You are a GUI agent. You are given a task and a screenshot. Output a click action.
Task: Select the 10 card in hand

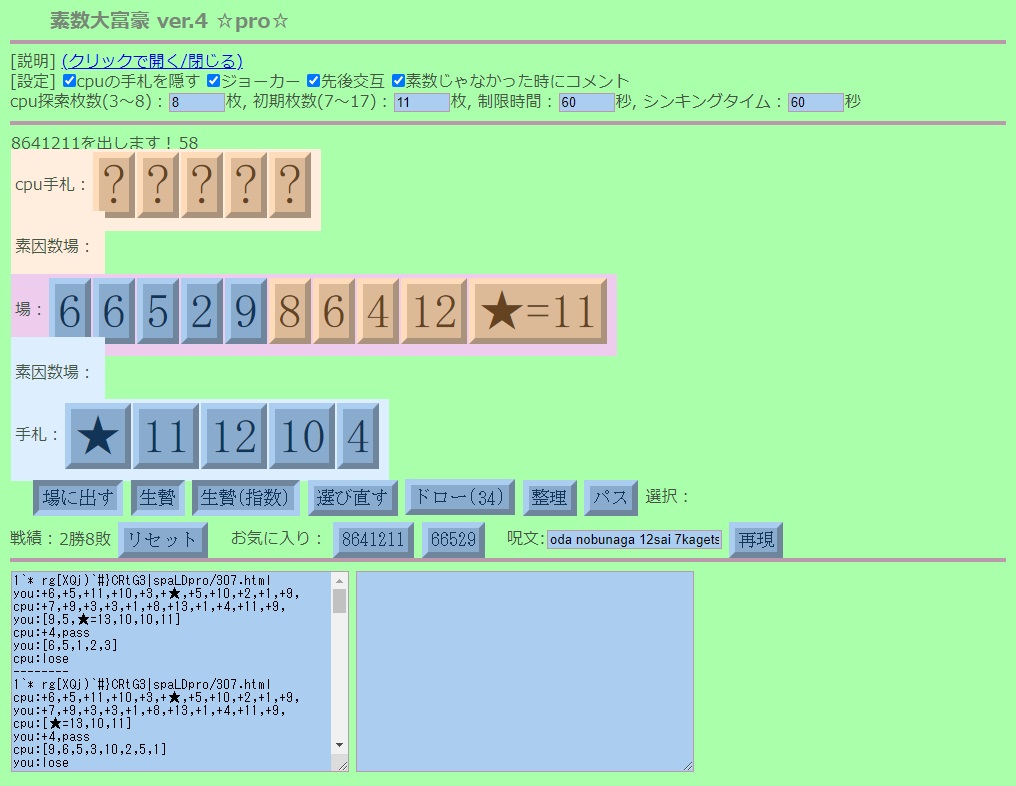[302, 435]
